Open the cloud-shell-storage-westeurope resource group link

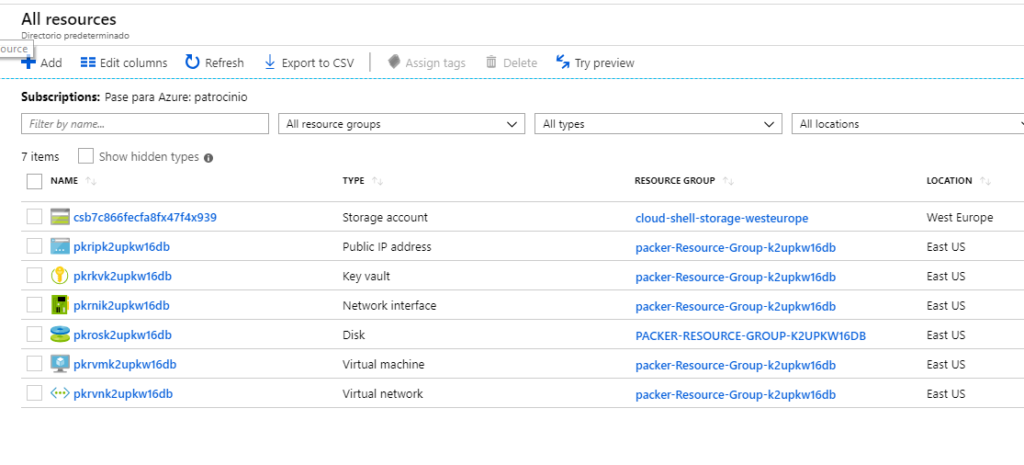(x=722, y=218)
